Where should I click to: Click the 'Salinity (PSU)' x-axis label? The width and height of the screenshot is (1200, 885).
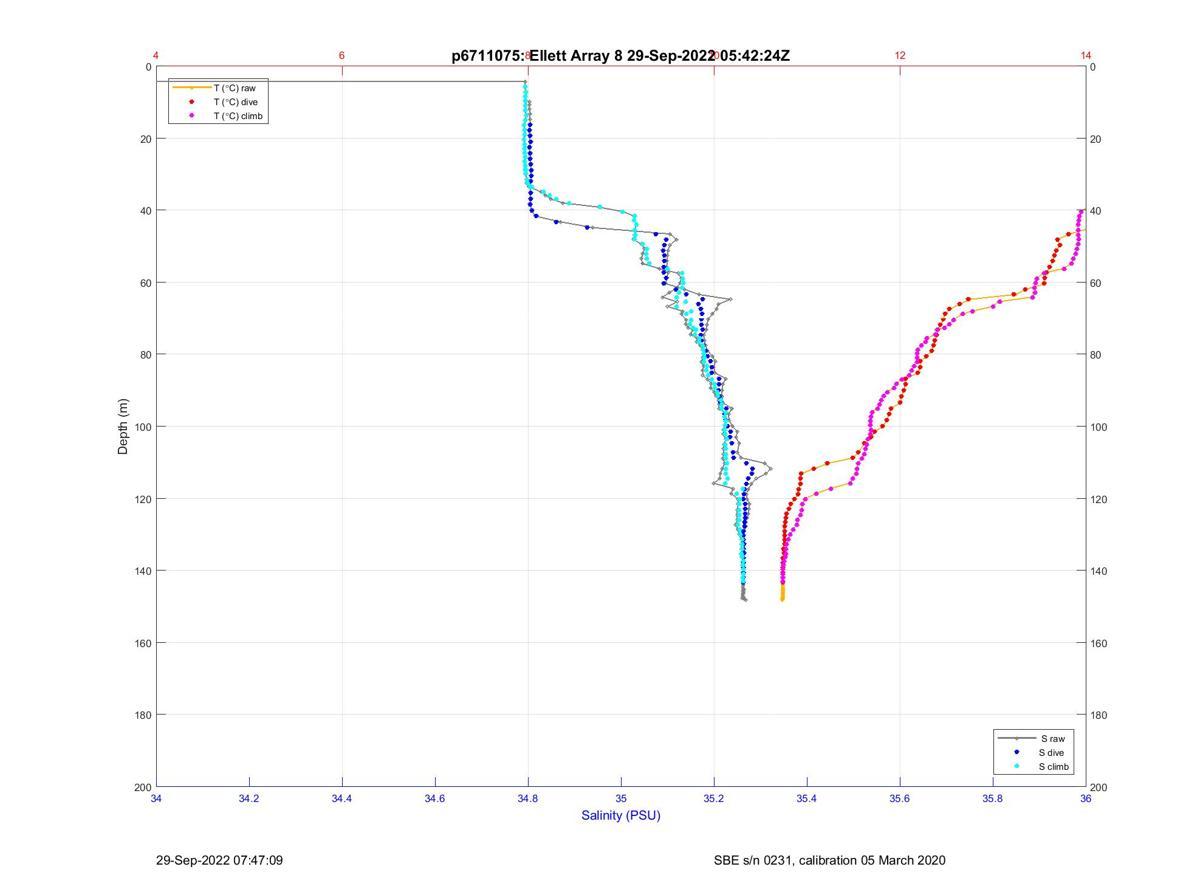coord(621,815)
